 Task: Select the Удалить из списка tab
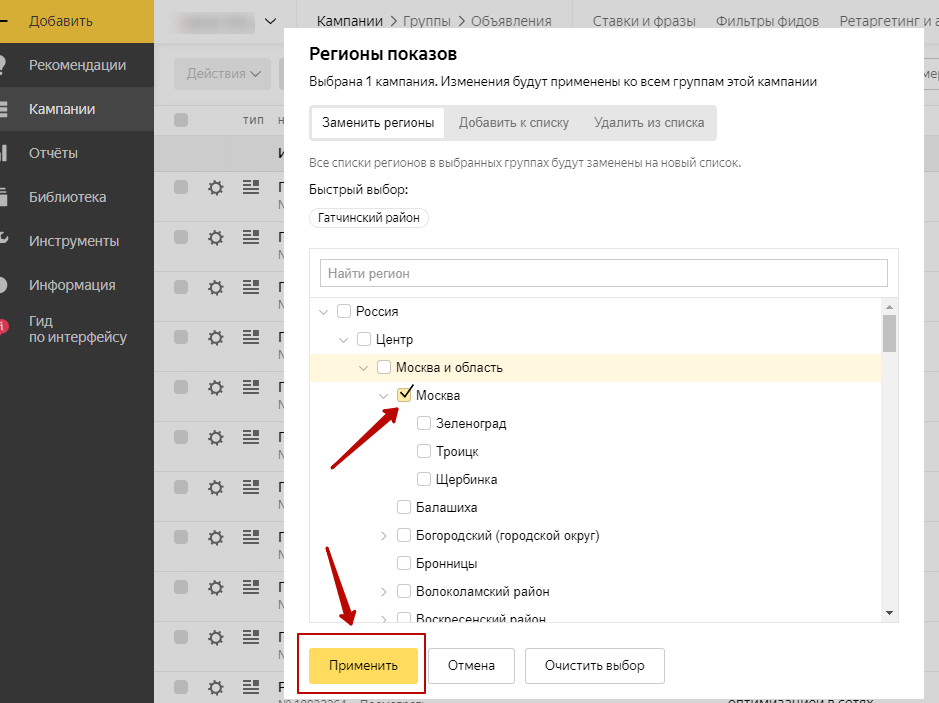tap(649, 123)
